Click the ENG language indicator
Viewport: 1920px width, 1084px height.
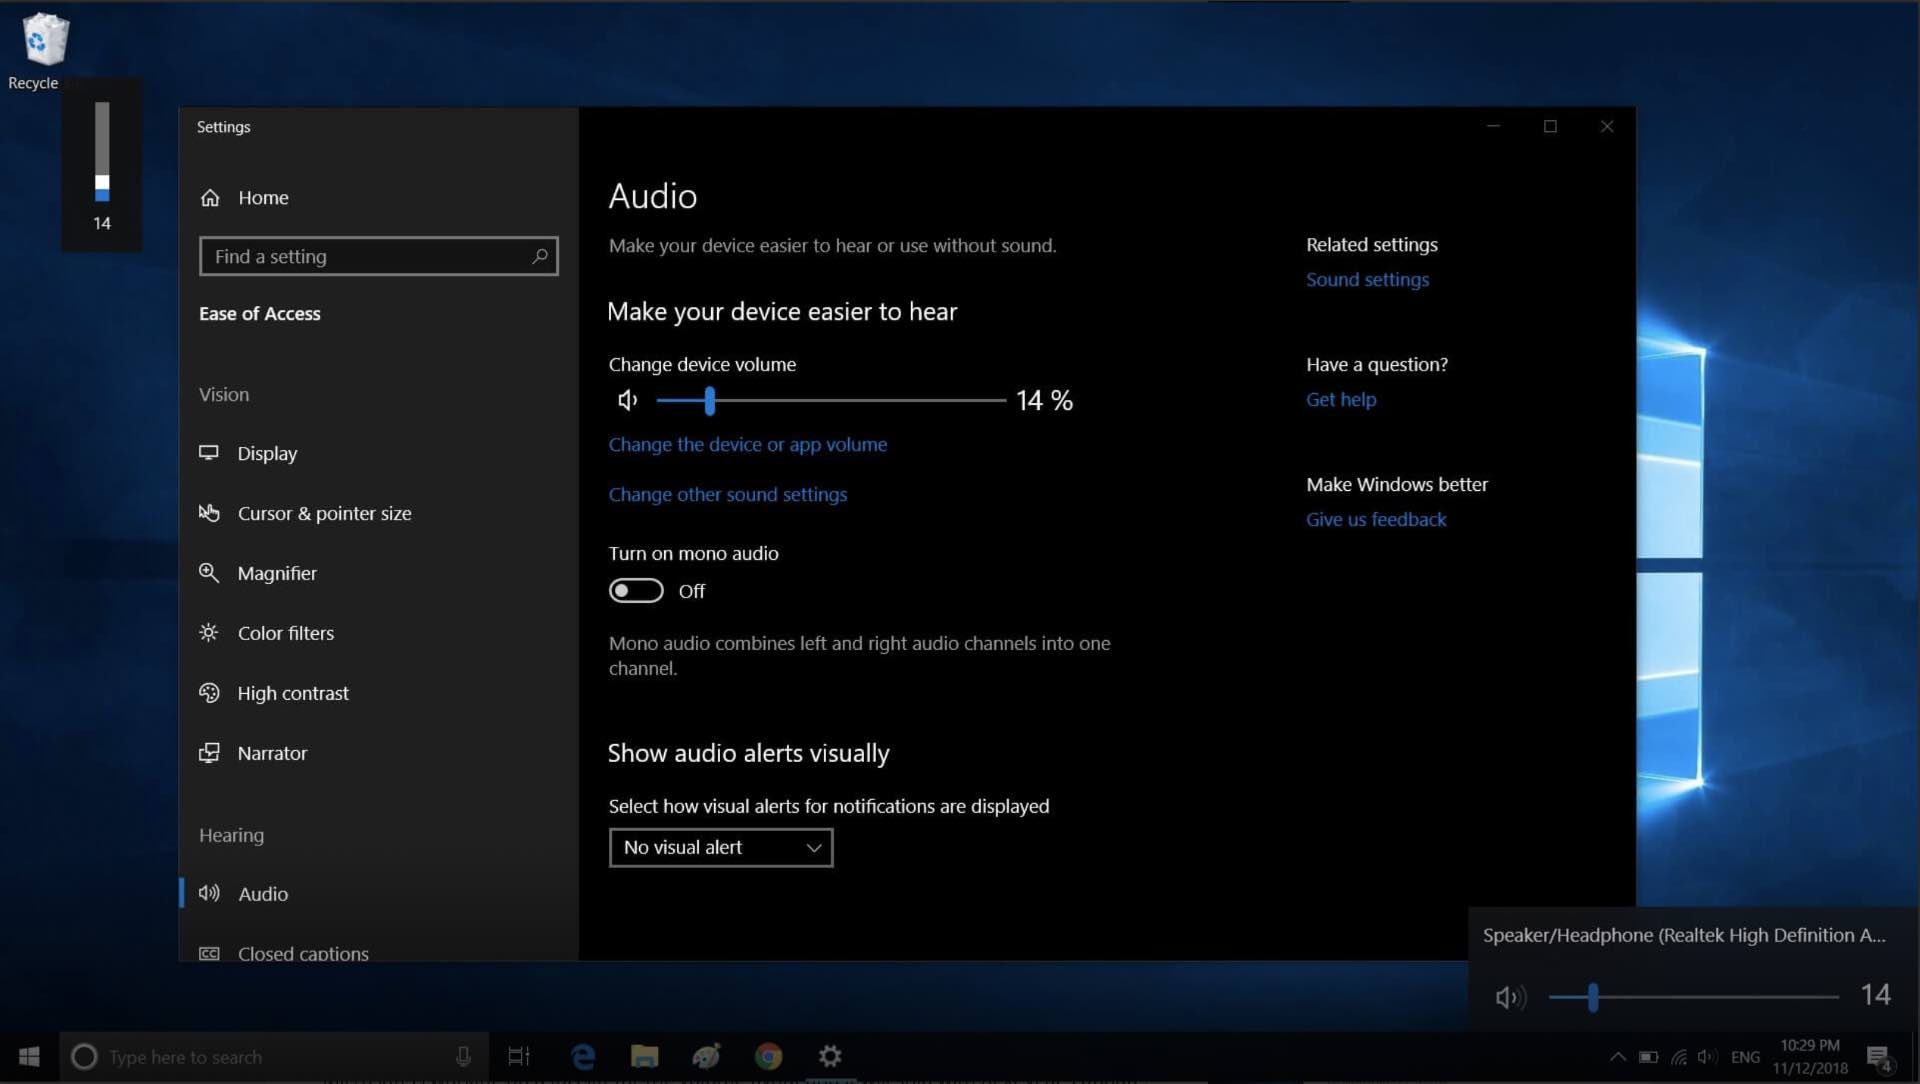[1745, 1057]
